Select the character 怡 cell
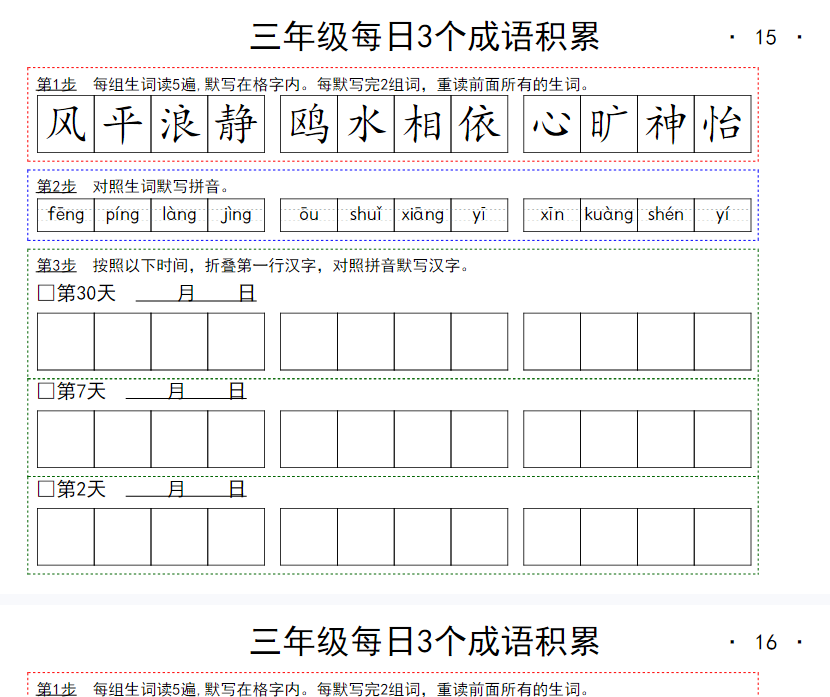 coord(722,124)
